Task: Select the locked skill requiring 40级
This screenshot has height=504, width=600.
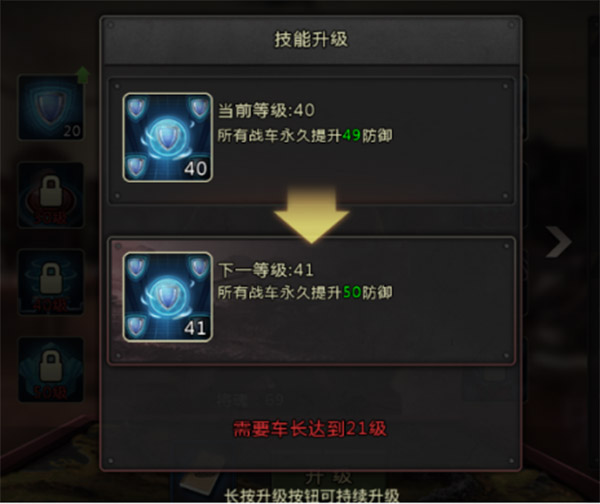Action: tap(51, 282)
